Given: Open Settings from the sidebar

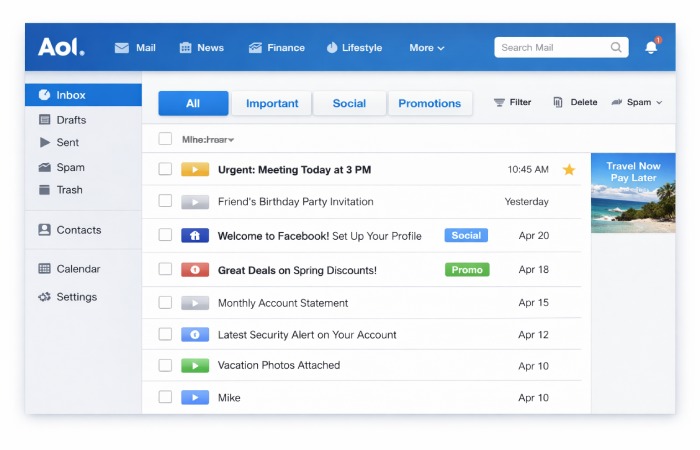Looking at the screenshot, I should point(76,297).
